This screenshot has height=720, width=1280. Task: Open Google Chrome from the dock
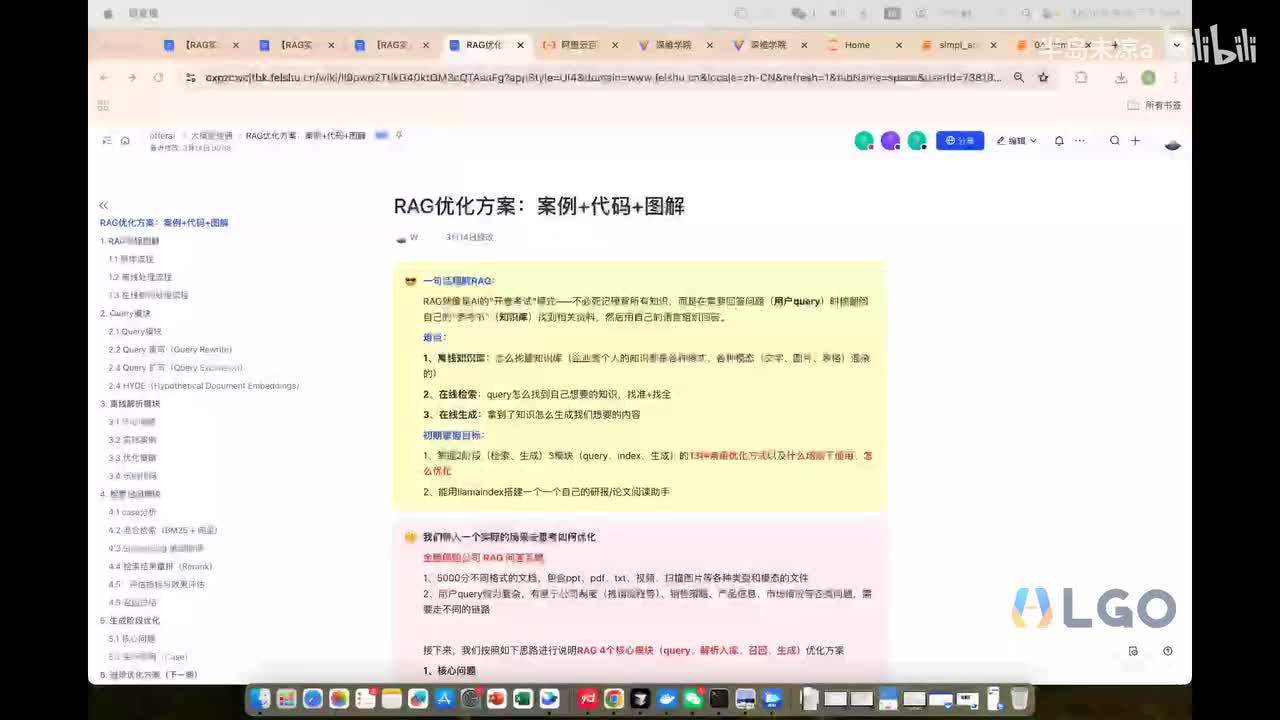coord(614,699)
